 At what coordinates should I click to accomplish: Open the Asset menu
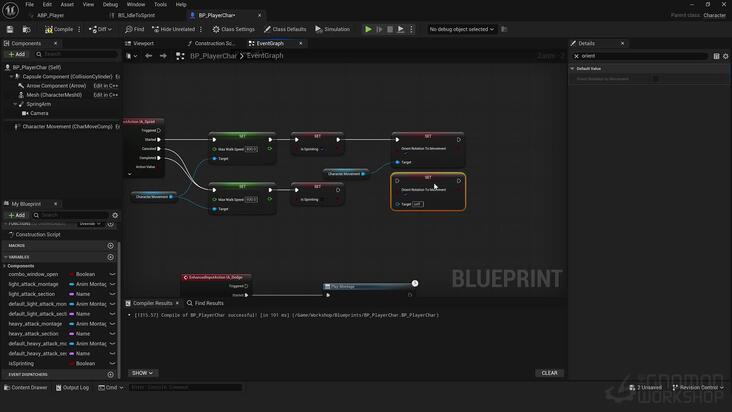(x=67, y=4)
